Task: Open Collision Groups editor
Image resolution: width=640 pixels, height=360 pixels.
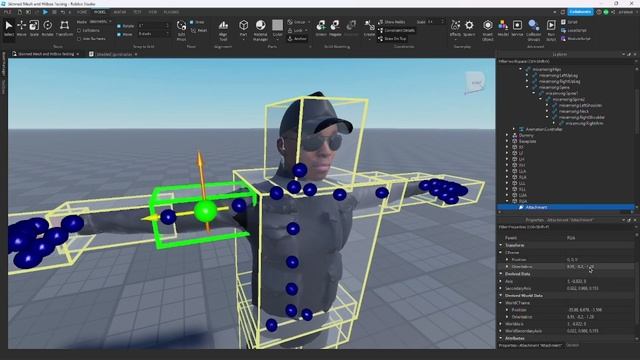Action: 533,30
